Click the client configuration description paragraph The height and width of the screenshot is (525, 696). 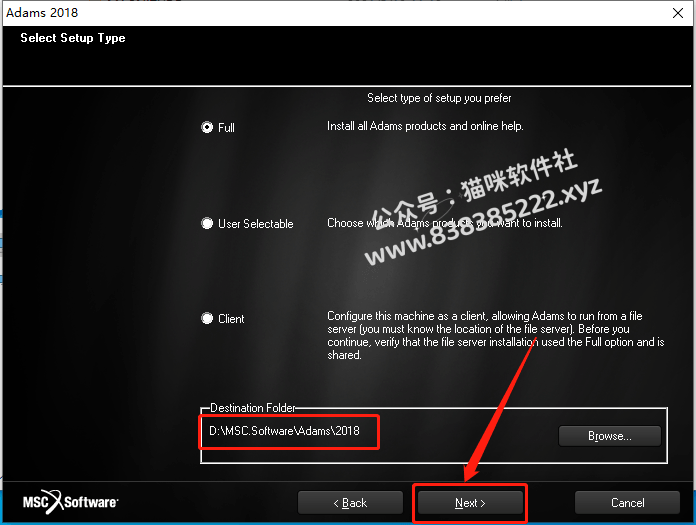(x=495, y=336)
